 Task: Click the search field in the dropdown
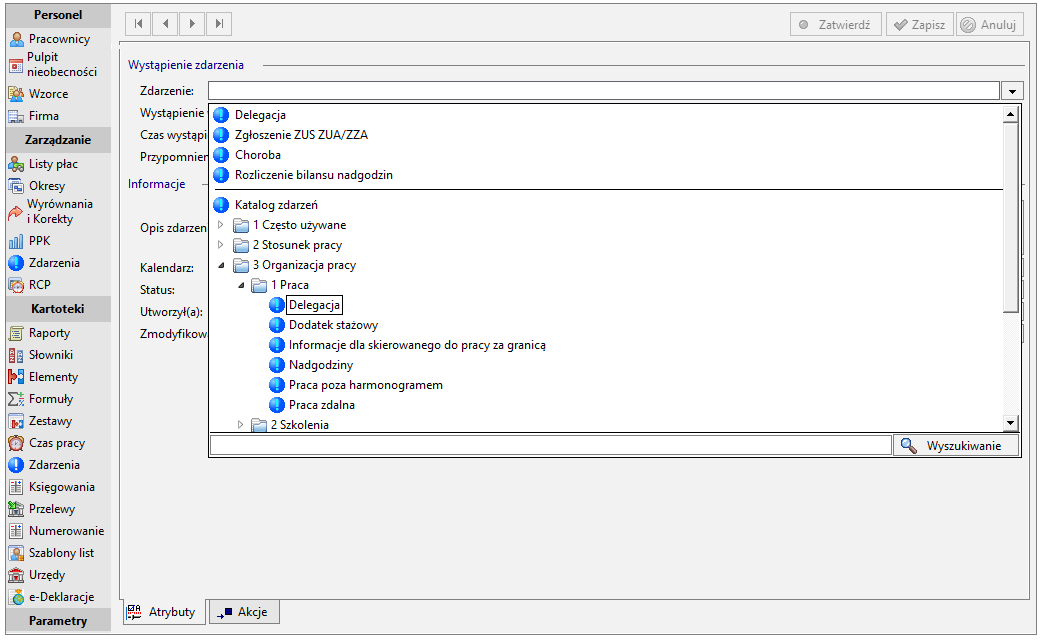click(550, 445)
